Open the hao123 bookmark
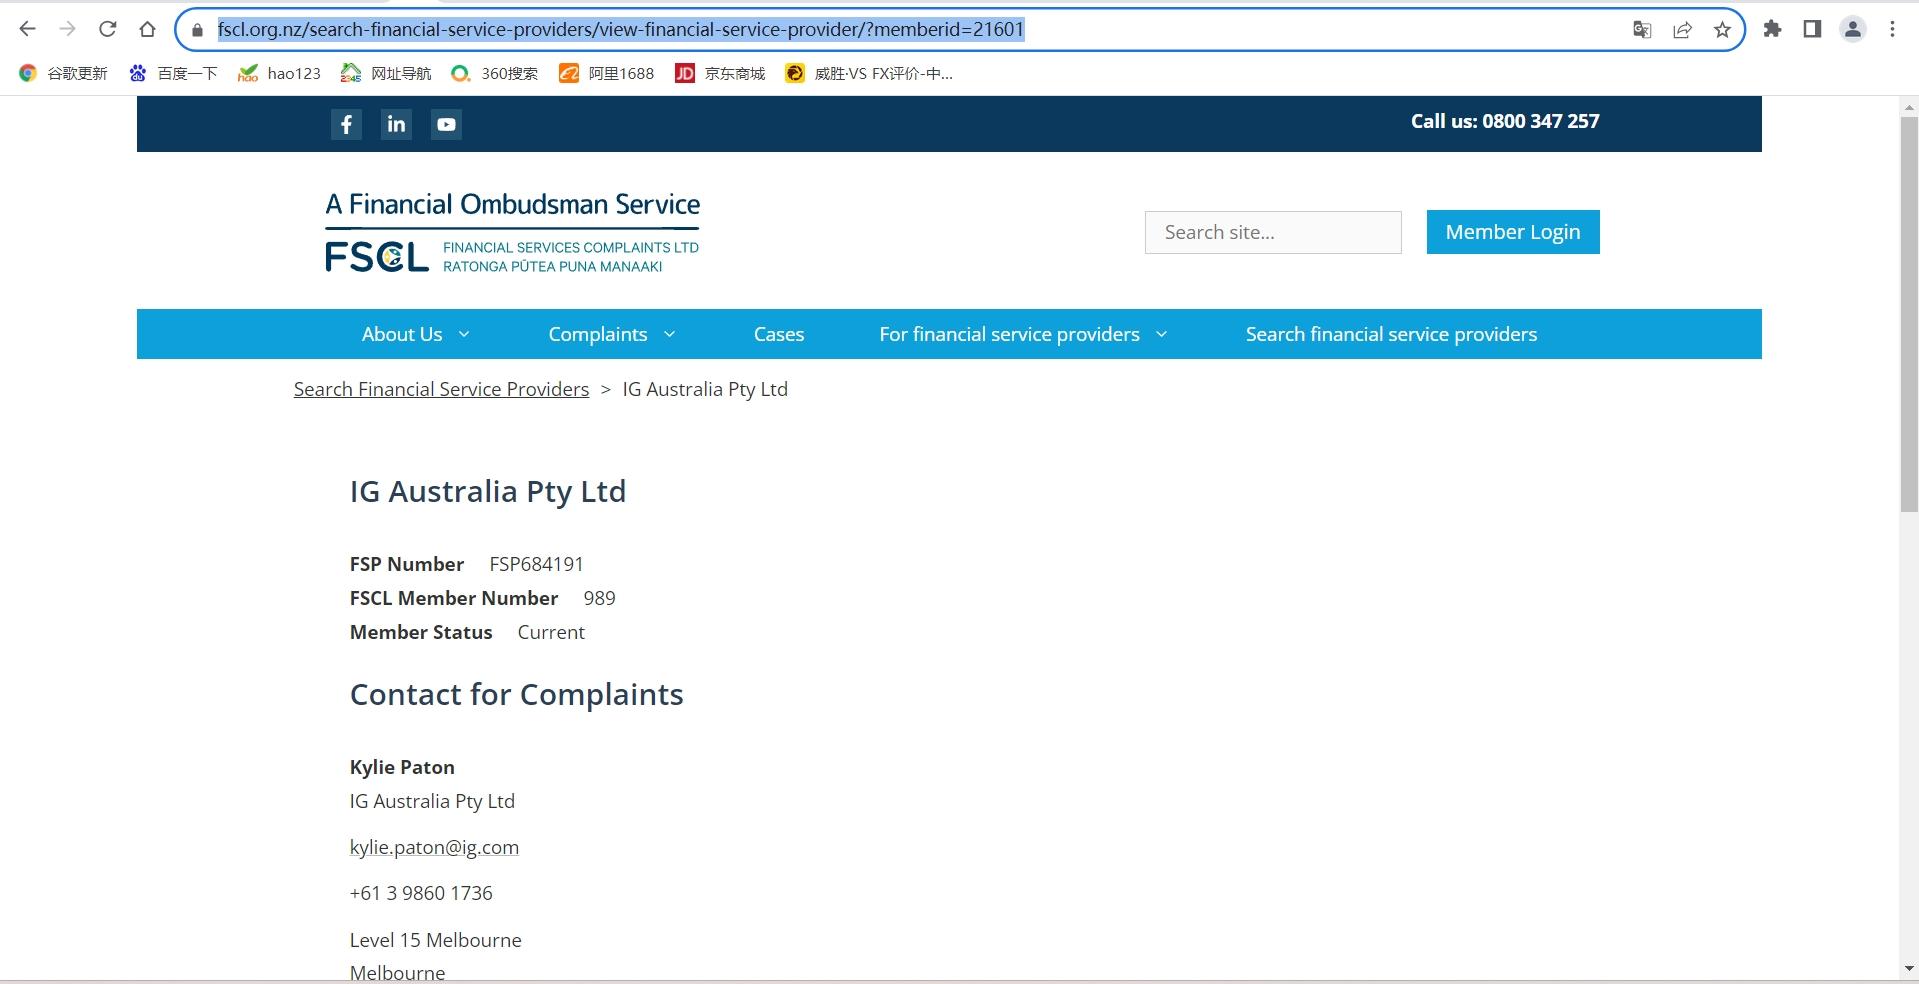The image size is (1919, 984). click(279, 73)
